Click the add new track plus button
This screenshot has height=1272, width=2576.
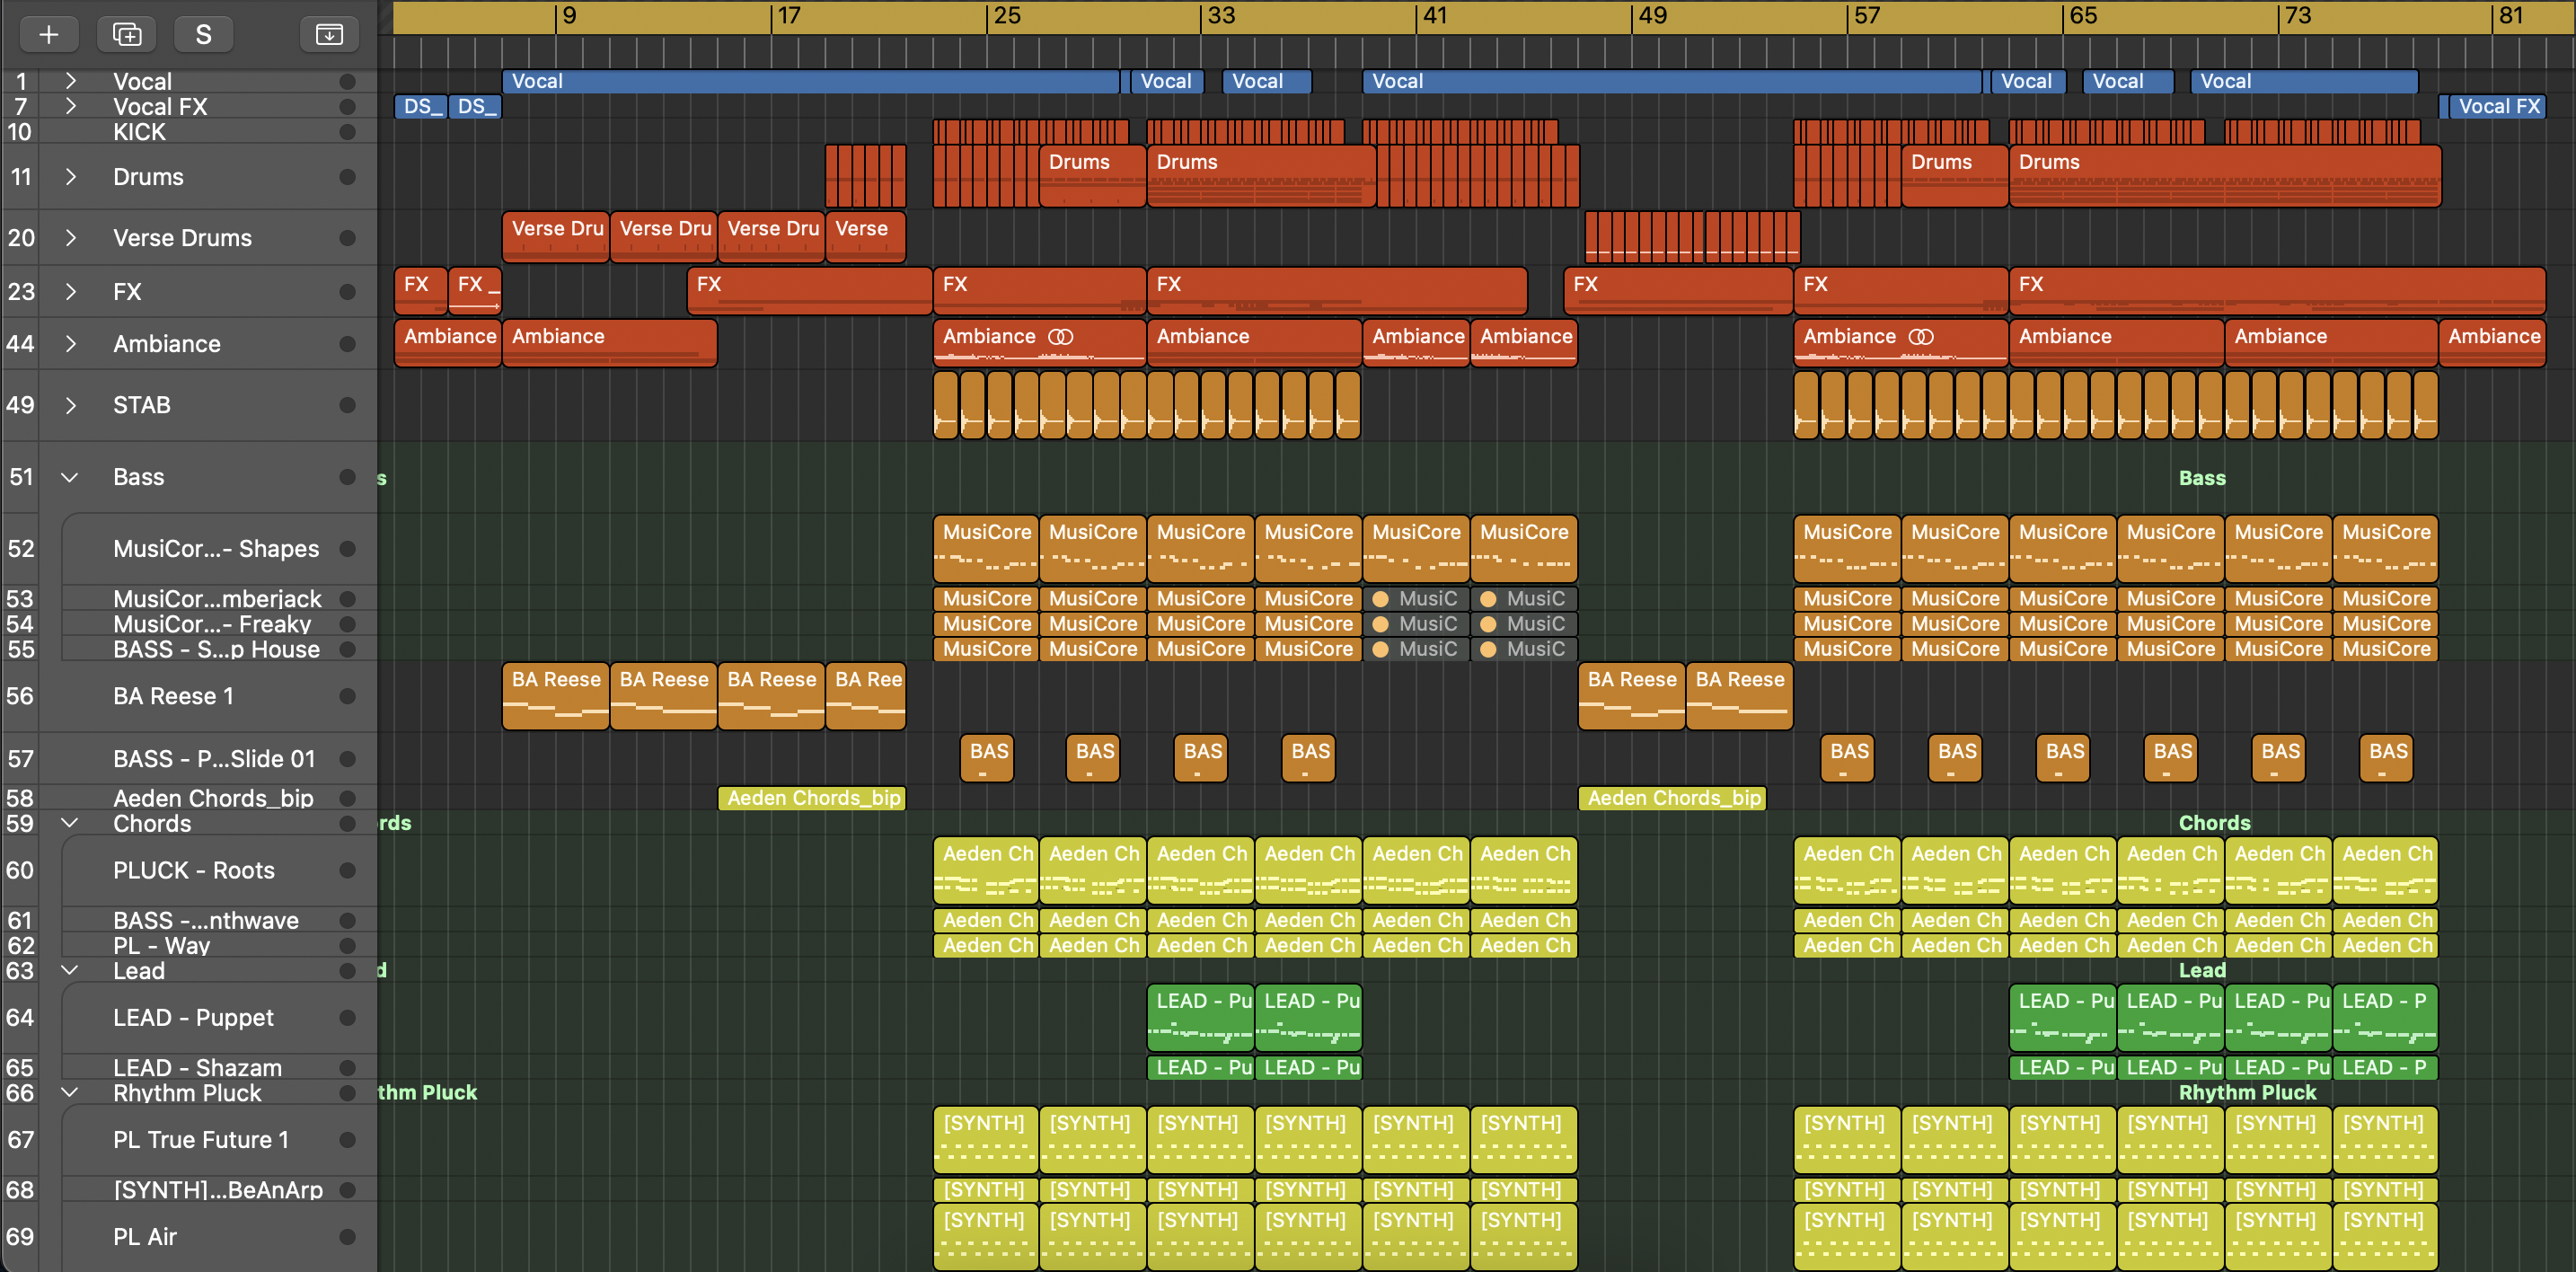[x=48, y=34]
